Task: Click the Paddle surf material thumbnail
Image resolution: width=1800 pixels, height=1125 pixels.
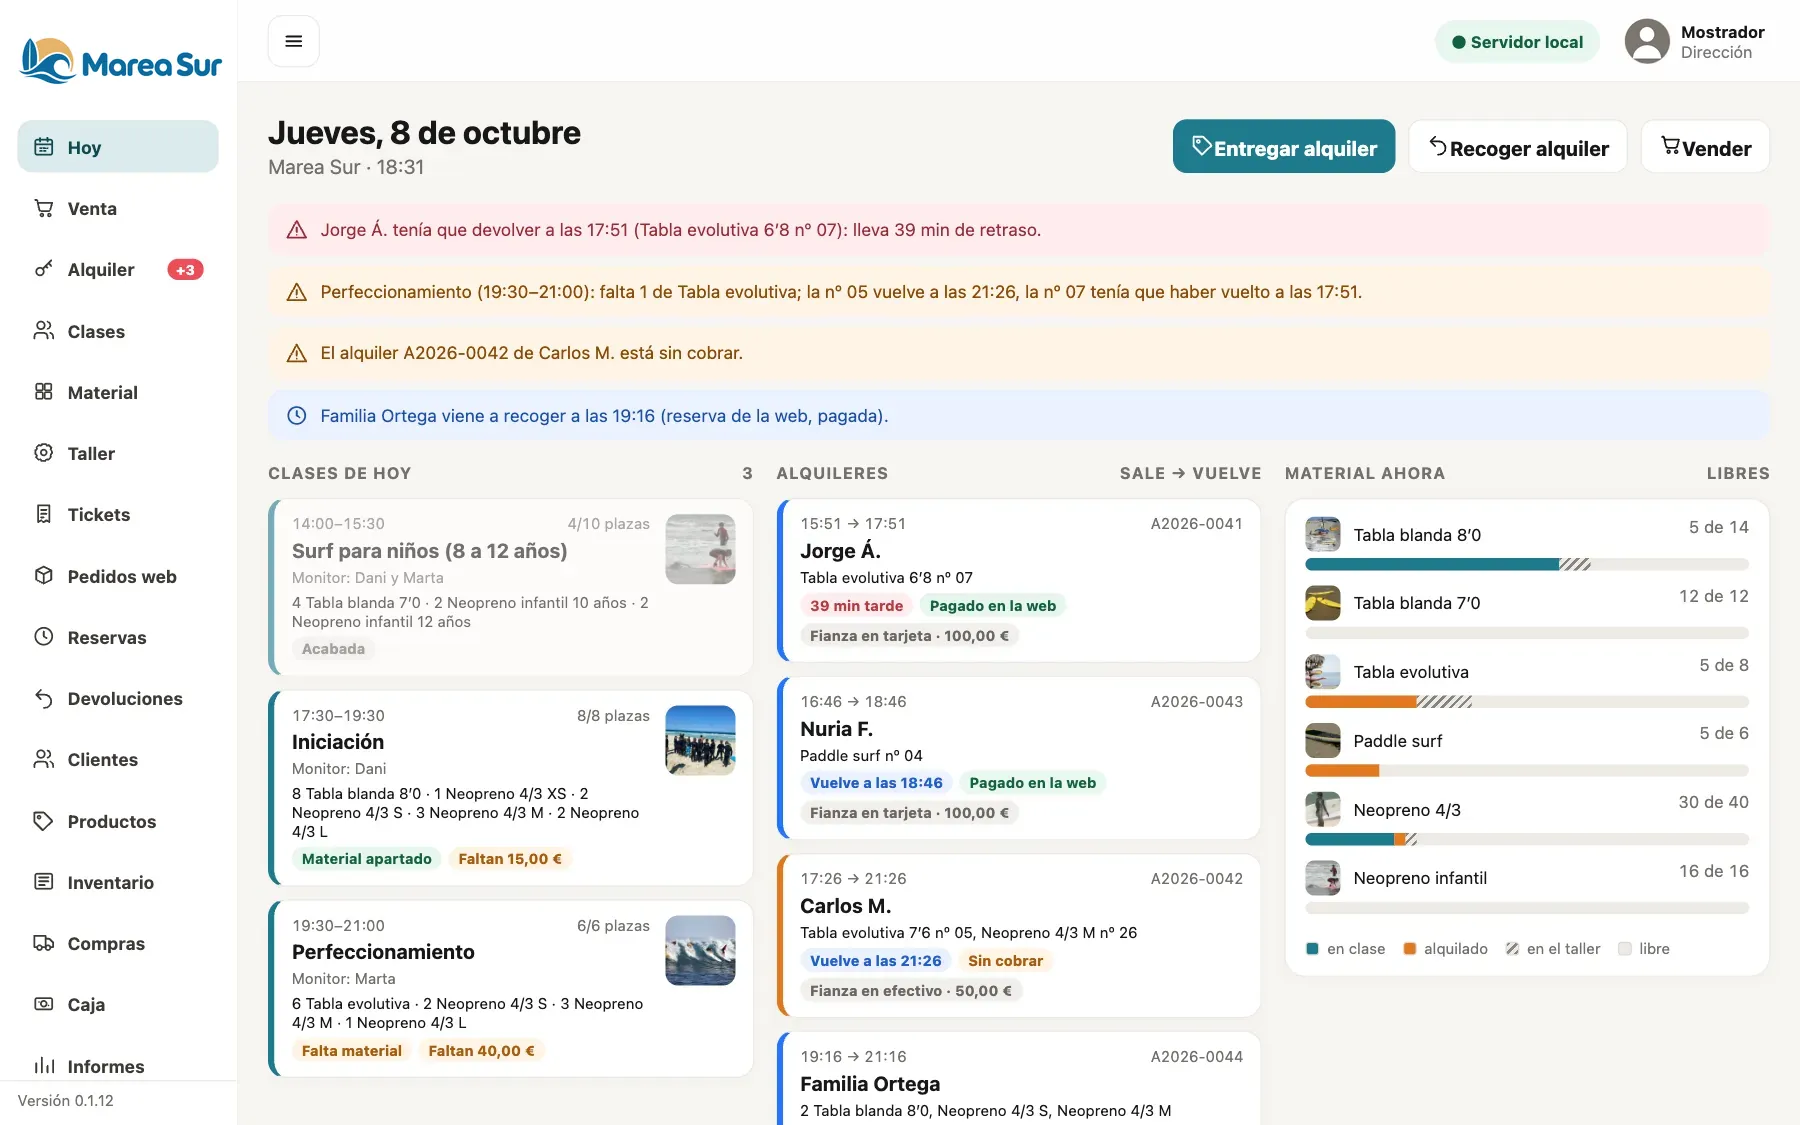Action: pos(1323,741)
